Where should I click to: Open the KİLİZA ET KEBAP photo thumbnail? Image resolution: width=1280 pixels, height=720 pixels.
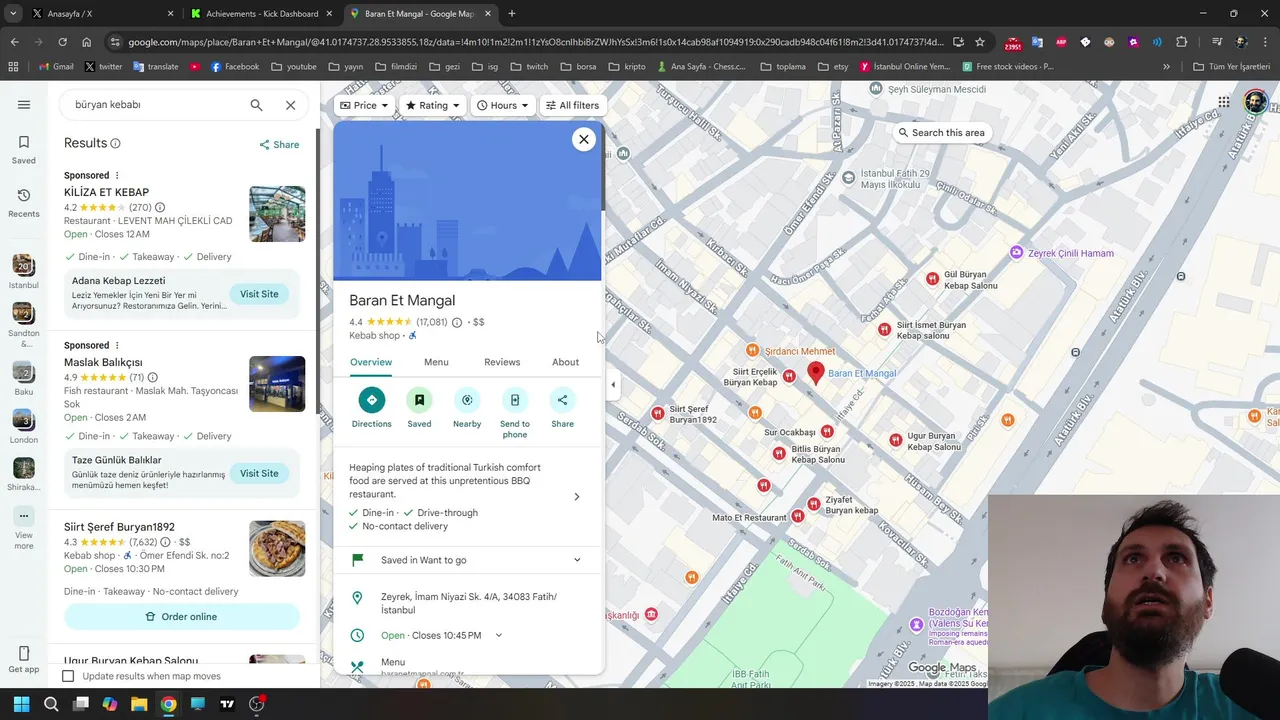tap(277, 214)
